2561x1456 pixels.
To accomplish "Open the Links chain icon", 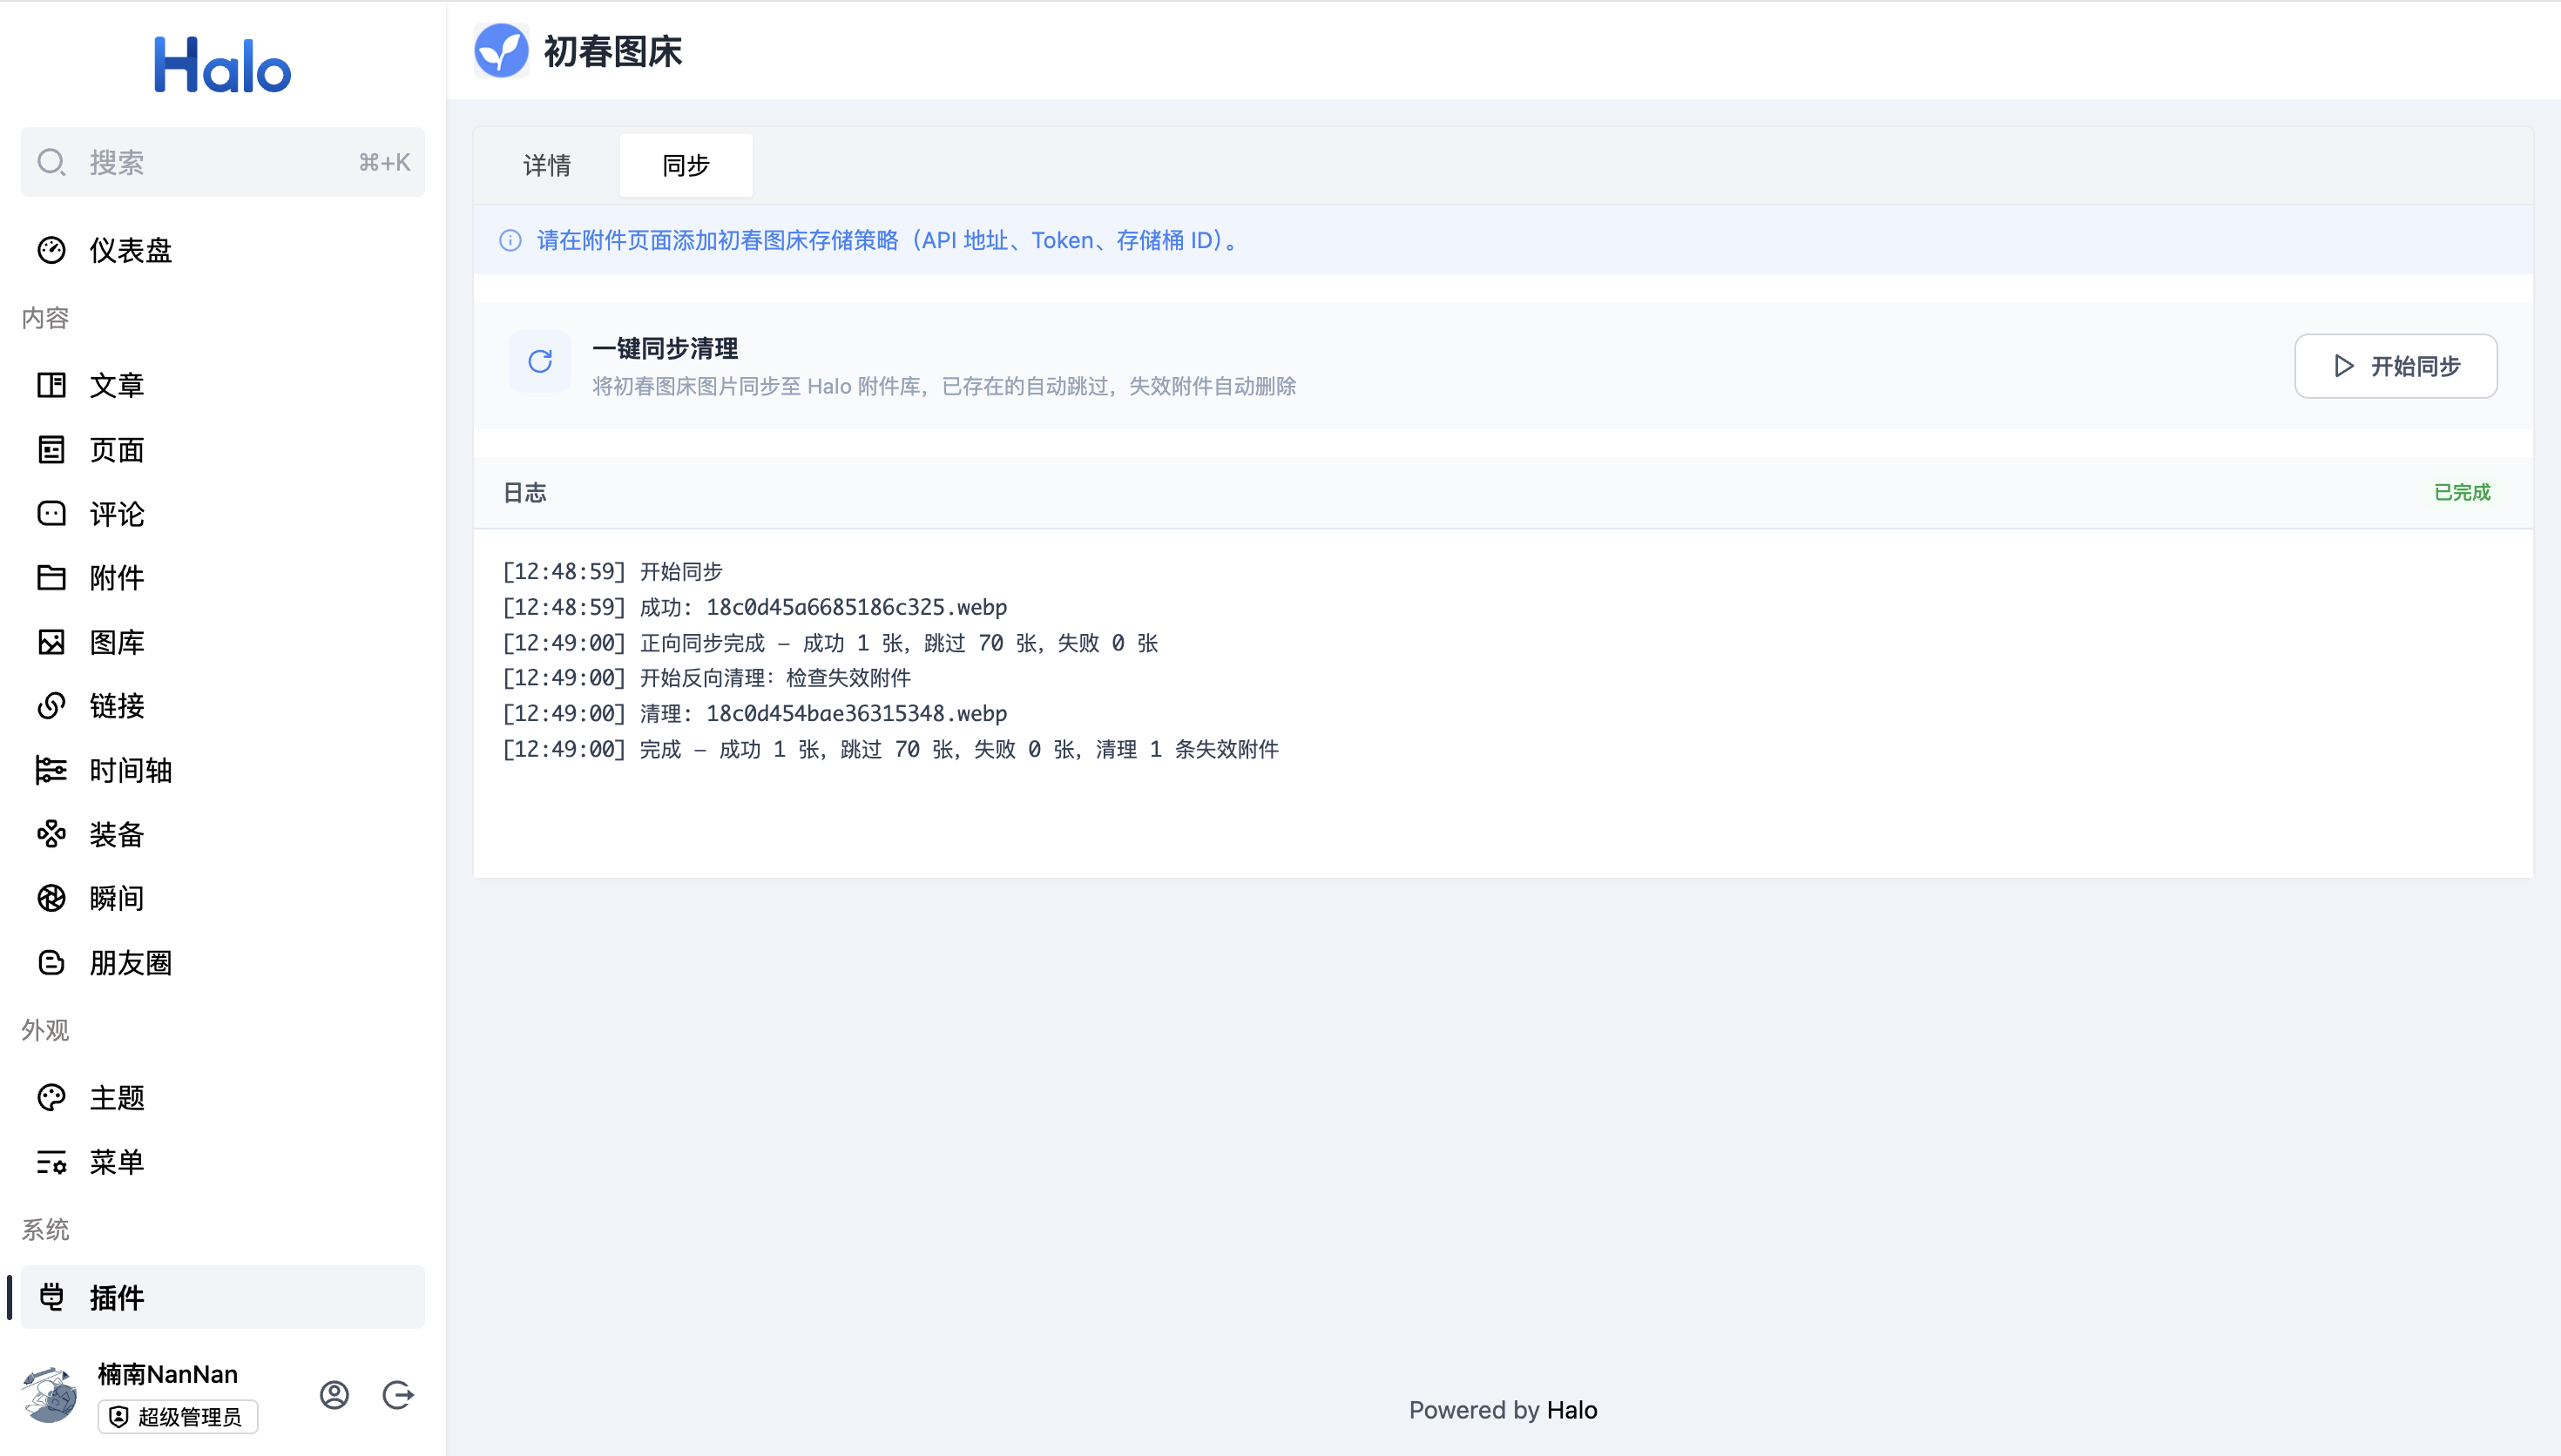I will click(x=51, y=706).
